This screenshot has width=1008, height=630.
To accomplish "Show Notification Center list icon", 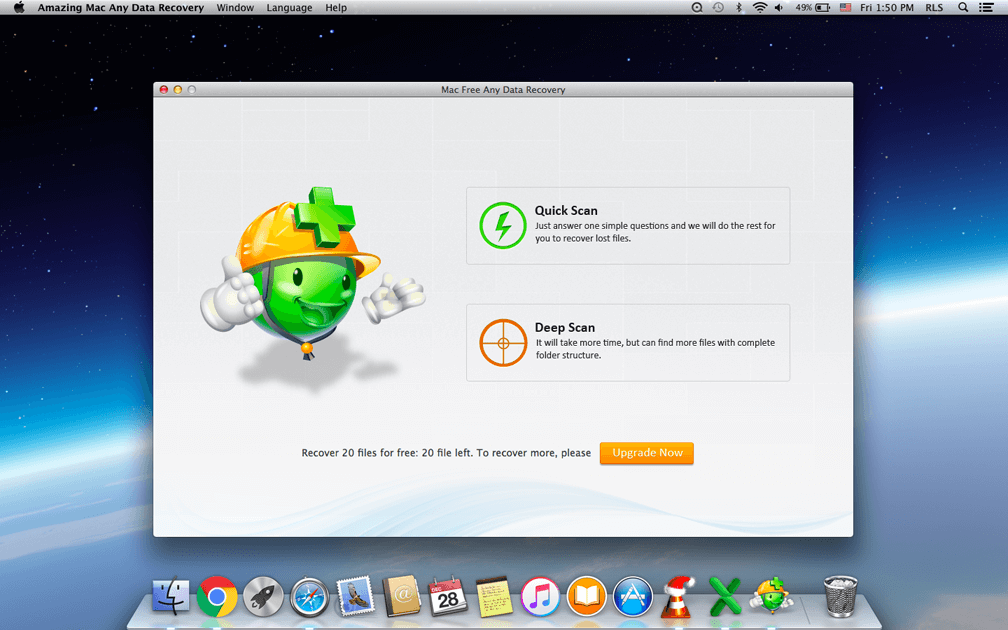I will (x=986, y=8).
